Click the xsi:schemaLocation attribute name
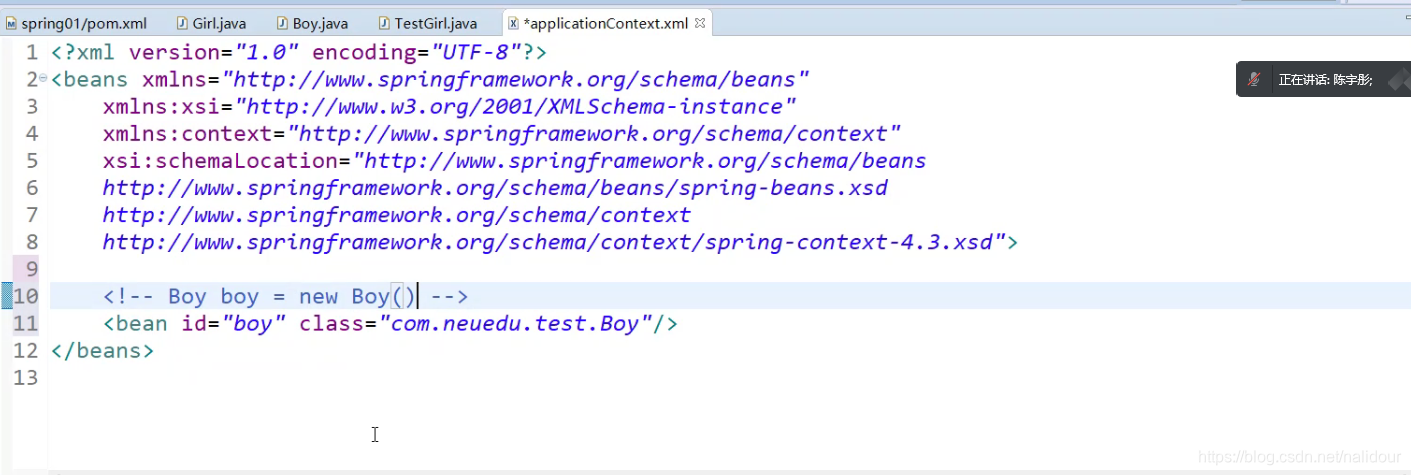This screenshot has width=1411, height=475. point(220,160)
